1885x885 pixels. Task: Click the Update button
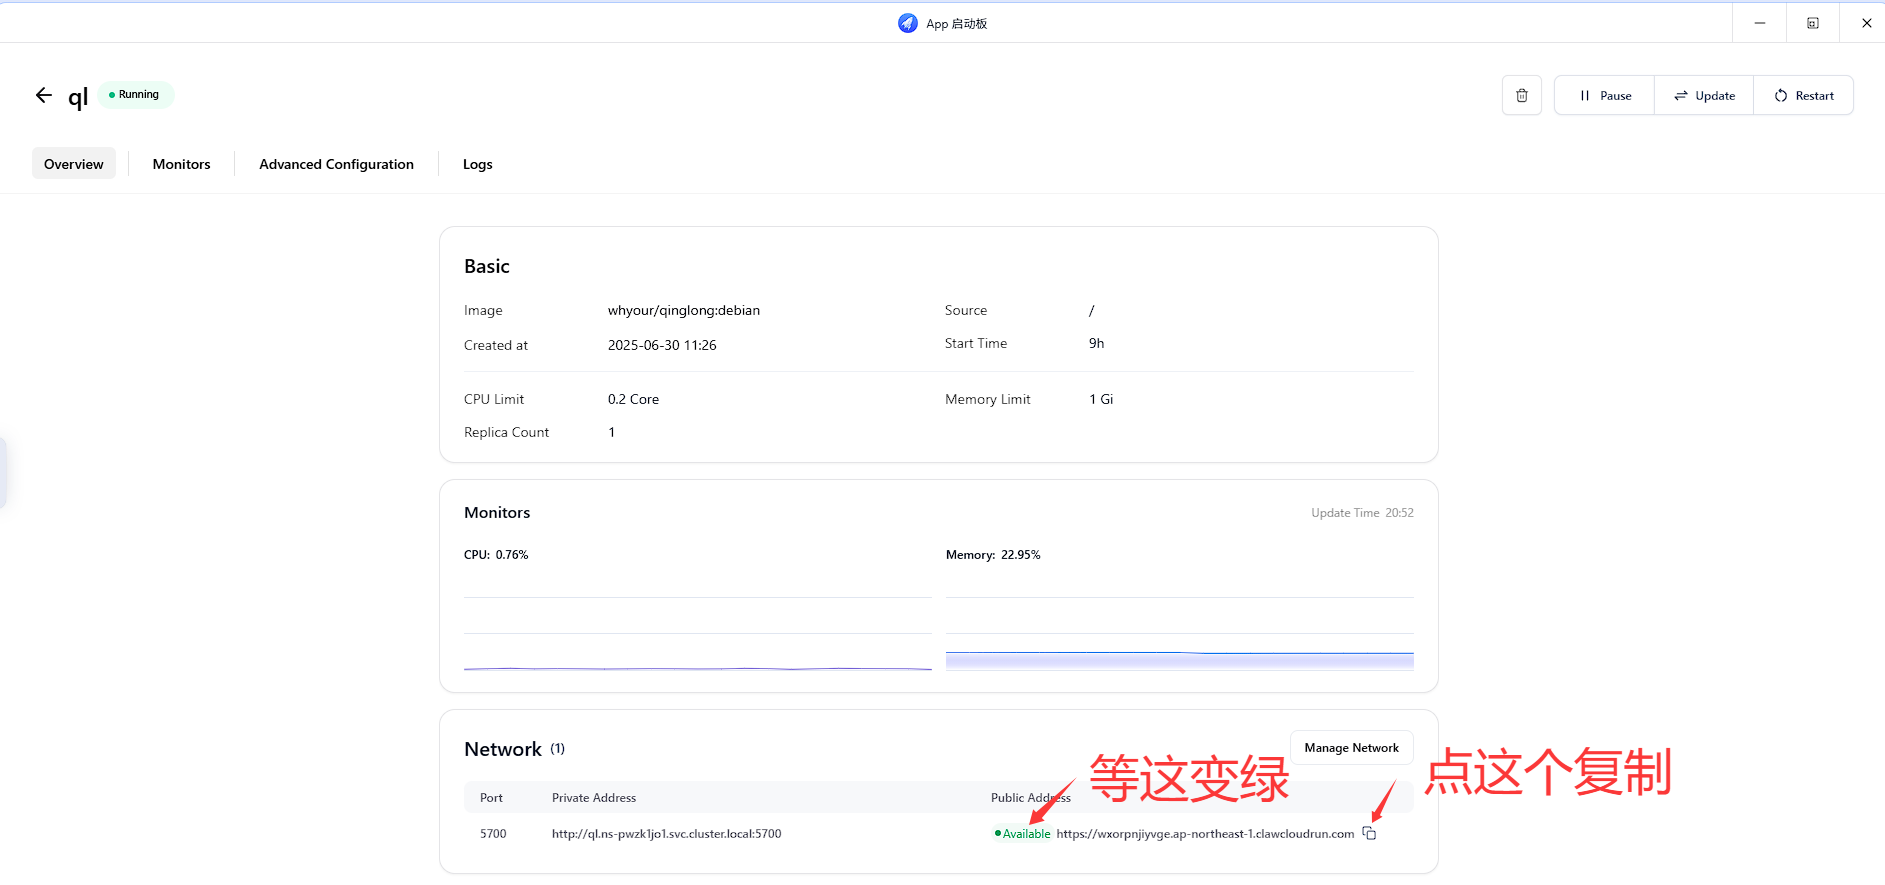point(1704,96)
